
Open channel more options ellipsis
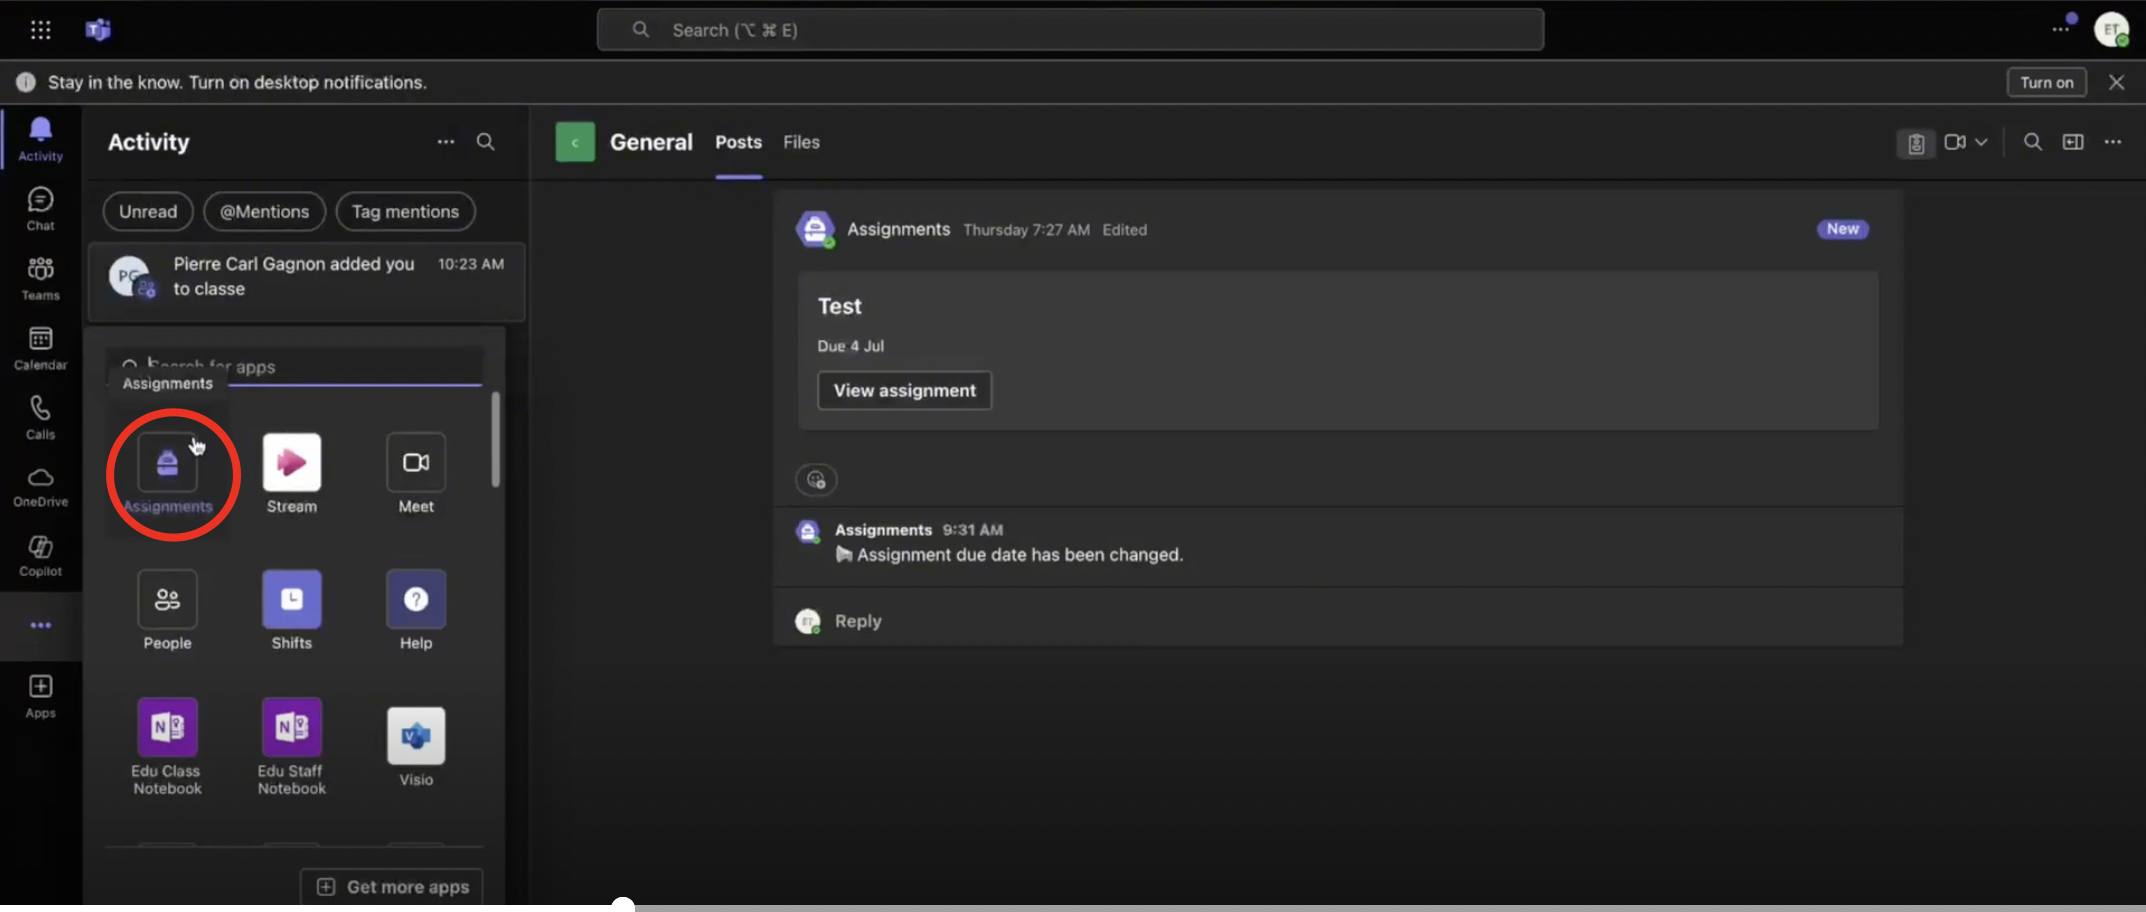coord(2113,142)
